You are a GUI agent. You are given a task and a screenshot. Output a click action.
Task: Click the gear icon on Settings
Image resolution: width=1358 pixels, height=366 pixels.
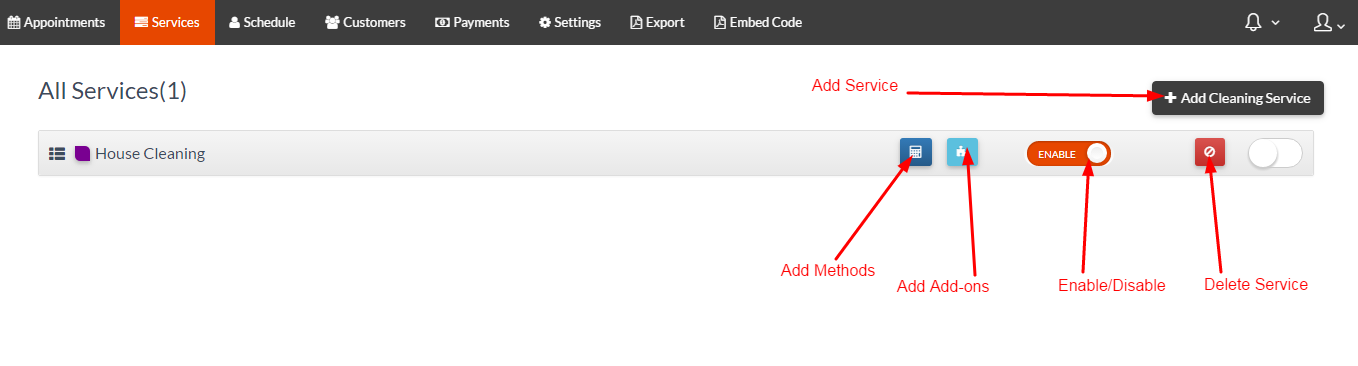(x=545, y=22)
